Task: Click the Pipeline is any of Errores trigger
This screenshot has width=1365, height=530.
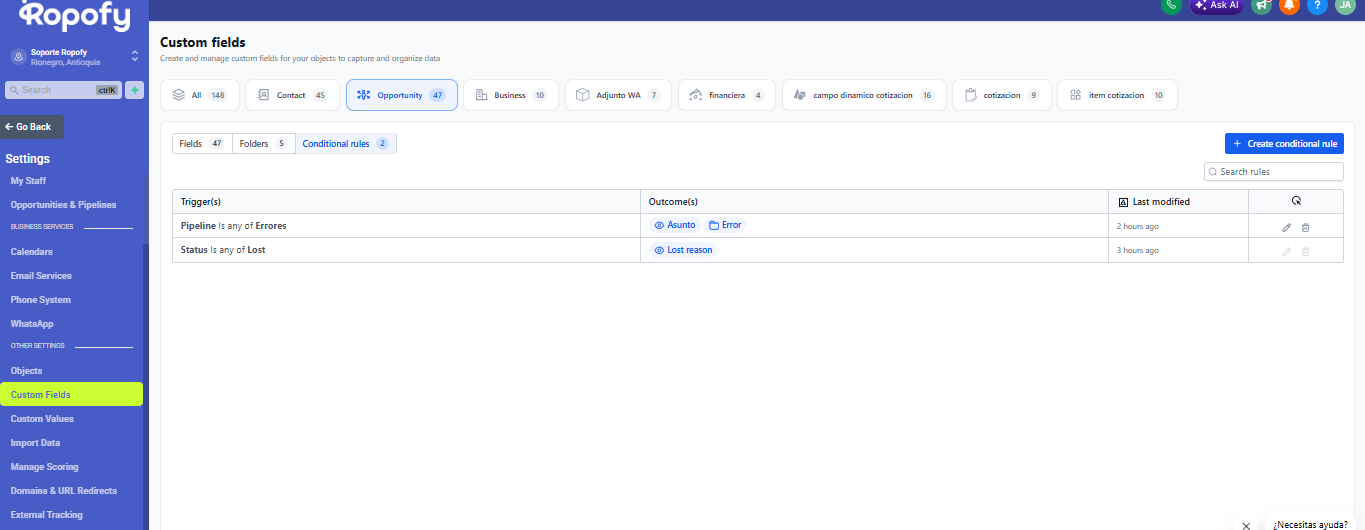Action: click(234, 226)
